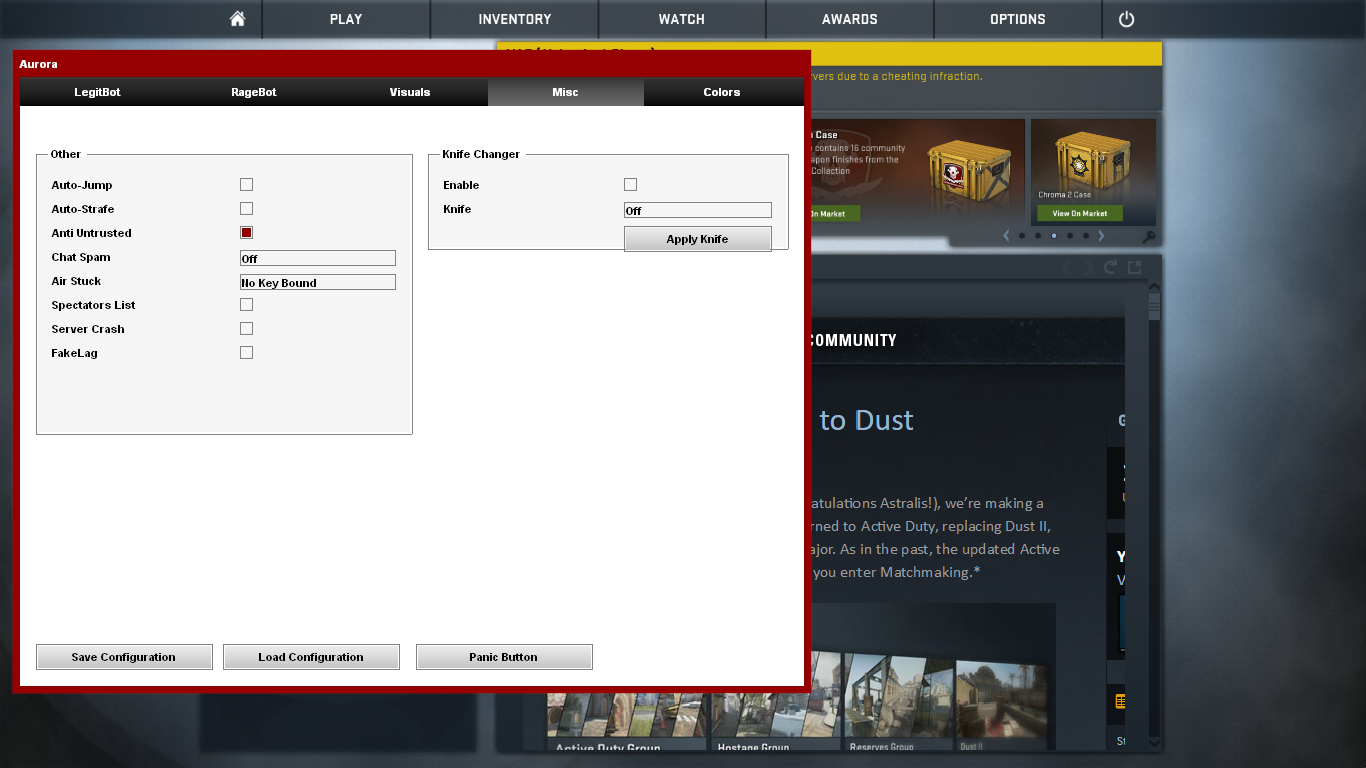Click the Apply Knife button

[x=698, y=239]
